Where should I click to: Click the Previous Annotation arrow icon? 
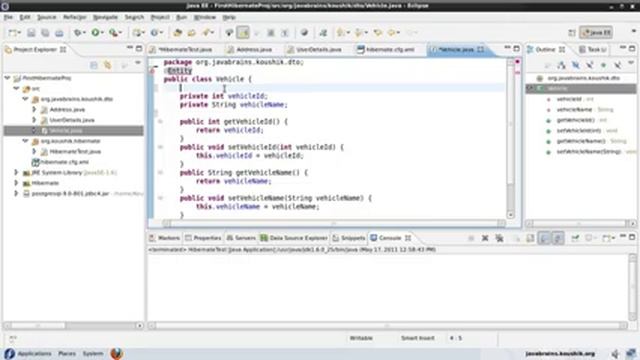359,32
